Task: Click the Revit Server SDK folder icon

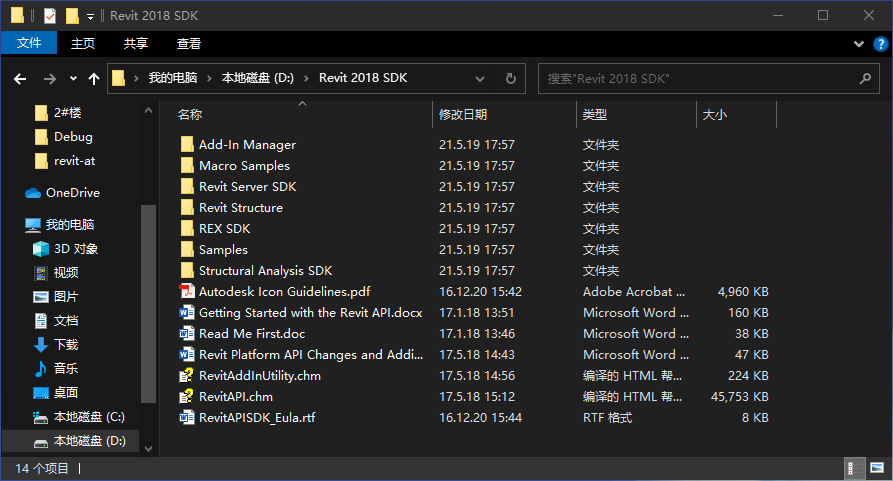Action: click(x=187, y=187)
